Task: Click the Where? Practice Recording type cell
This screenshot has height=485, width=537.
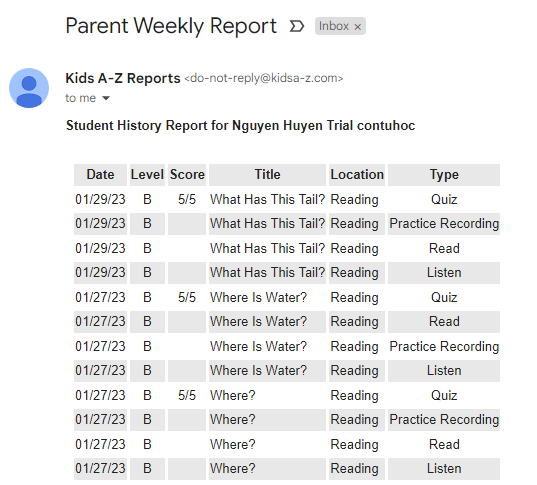Action: coord(444,420)
